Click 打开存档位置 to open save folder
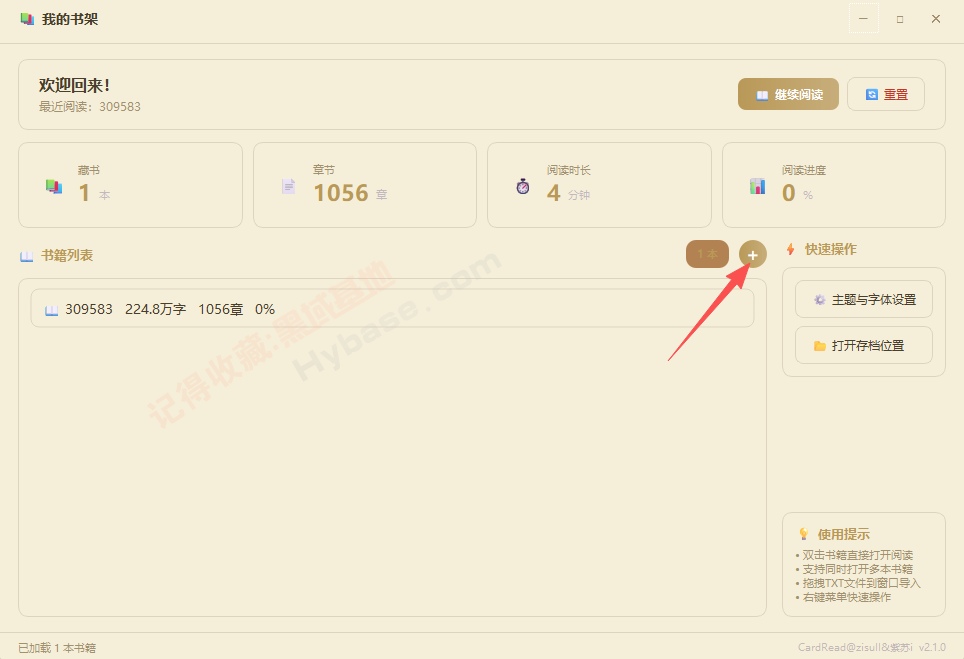The width and height of the screenshot is (964, 659). point(864,345)
